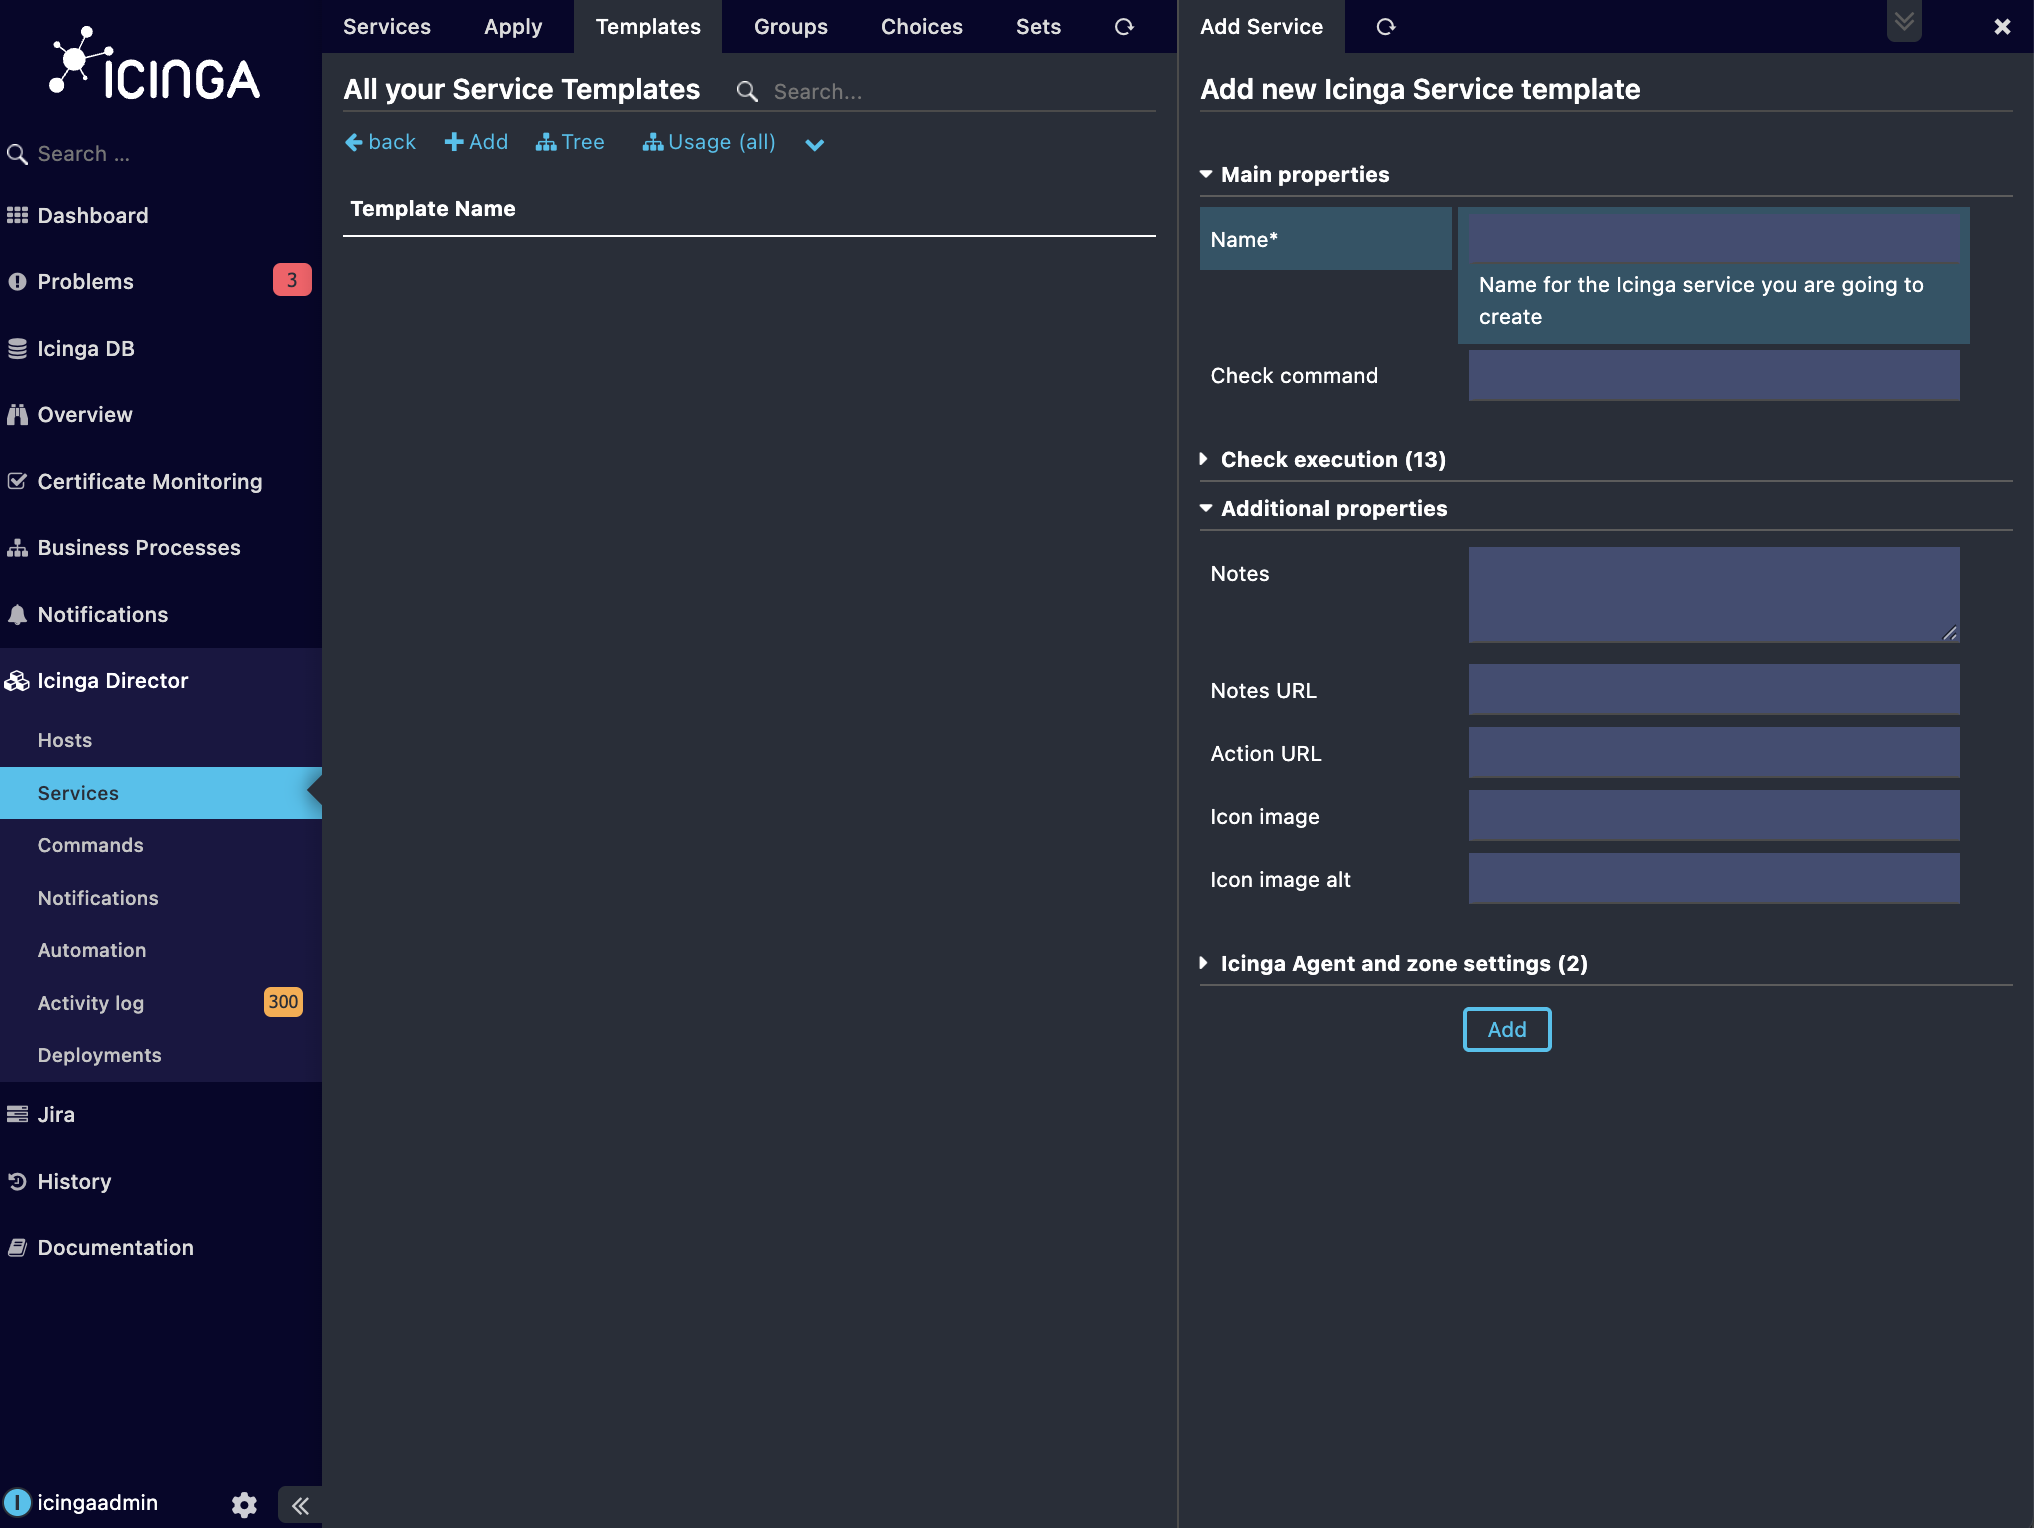The width and height of the screenshot is (2034, 1528).
Task: Click the Notifications bell icon in main sidebar
Action: pos(17,614)
